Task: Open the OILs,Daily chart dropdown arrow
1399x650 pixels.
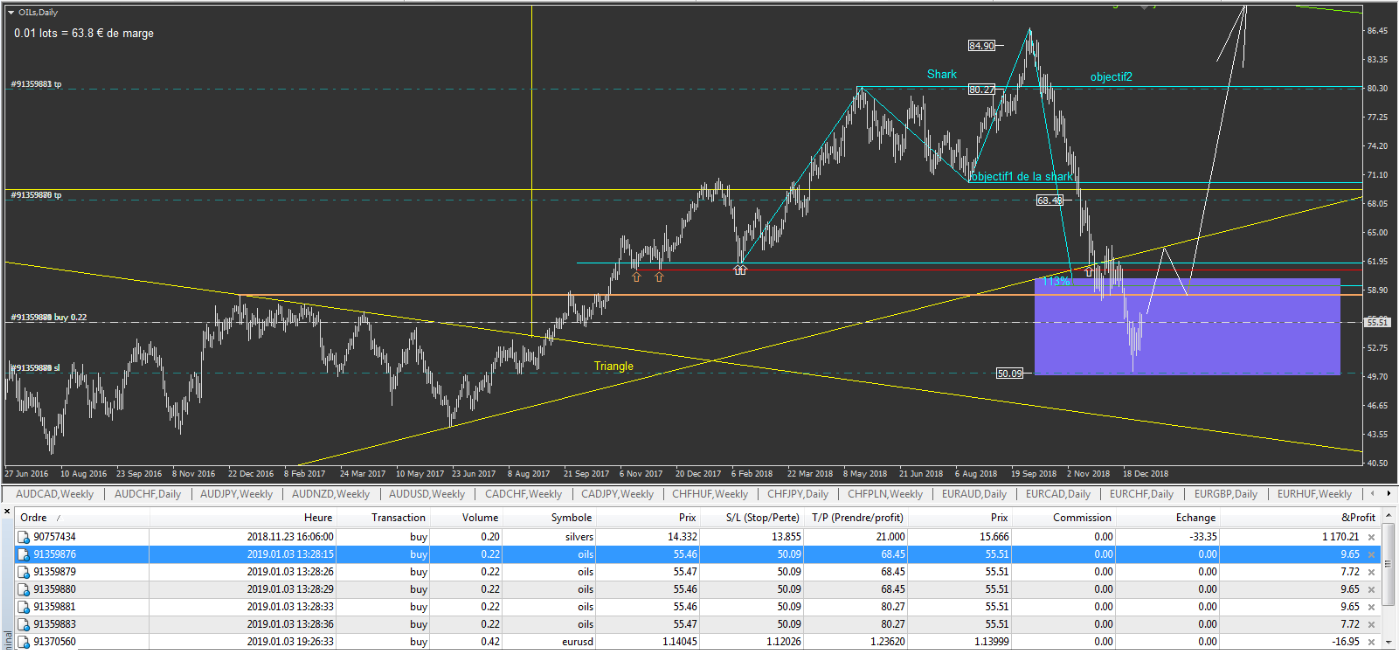Action: click(x=10, y=13)
